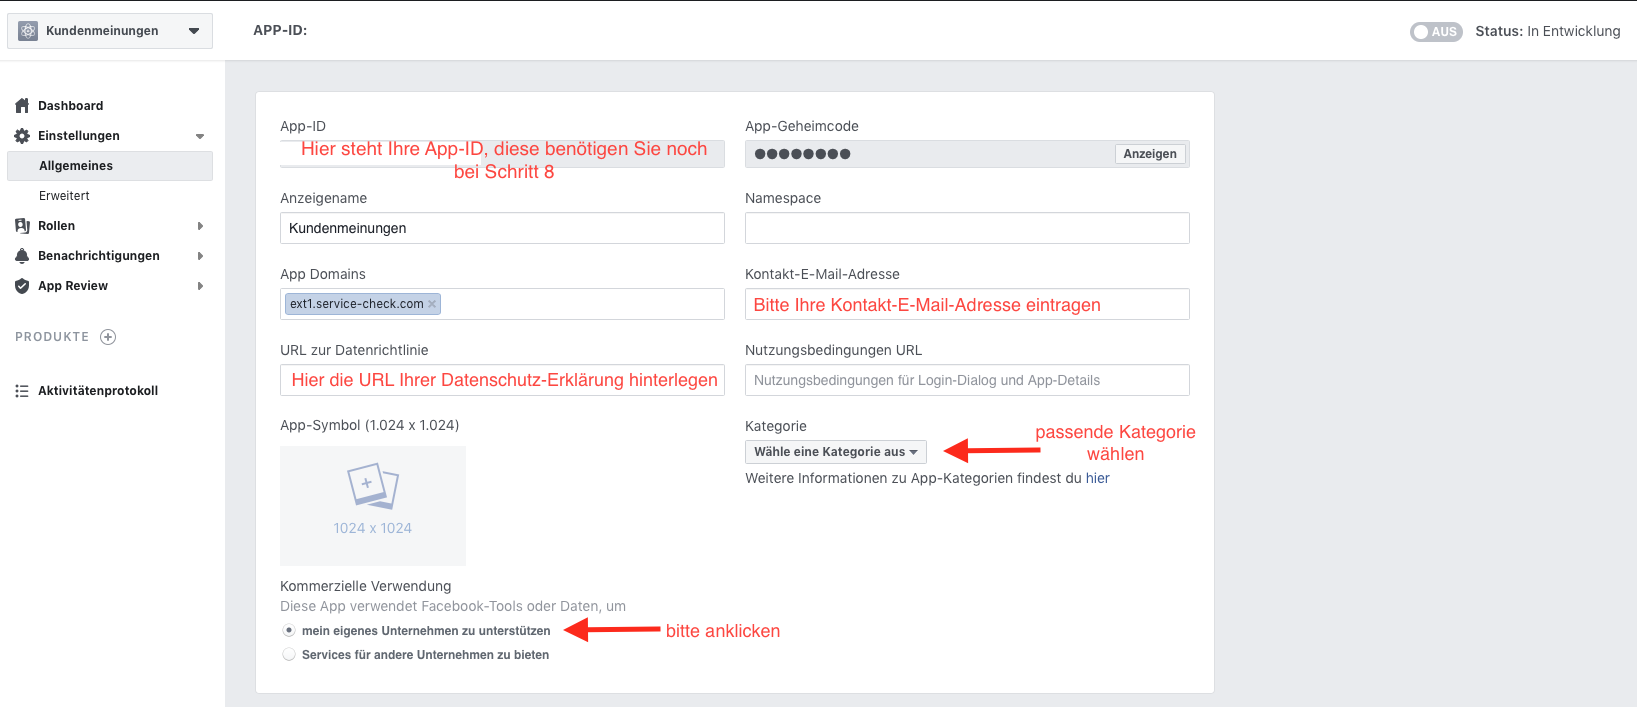Upload an app symbol 1024 x 1024
1637x707 pixels.
pyautogui.click(x=373, y=505)
